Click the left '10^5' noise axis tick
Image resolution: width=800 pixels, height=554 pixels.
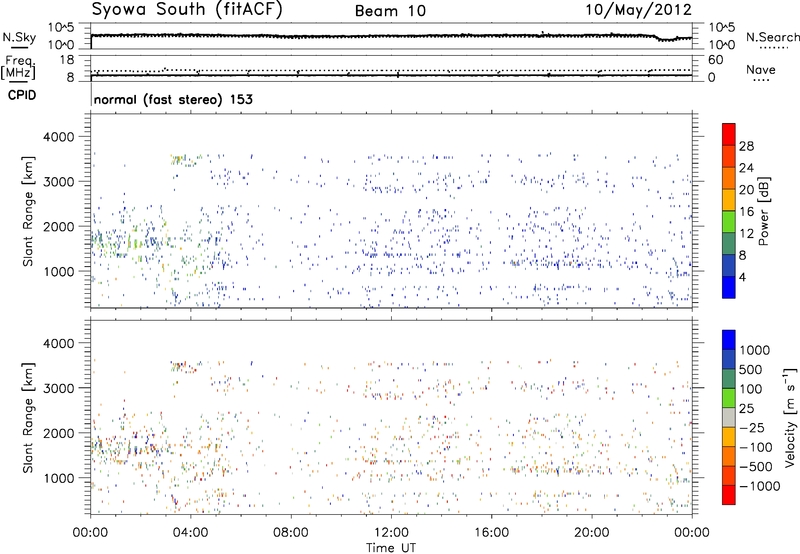(x=61, y=28)
